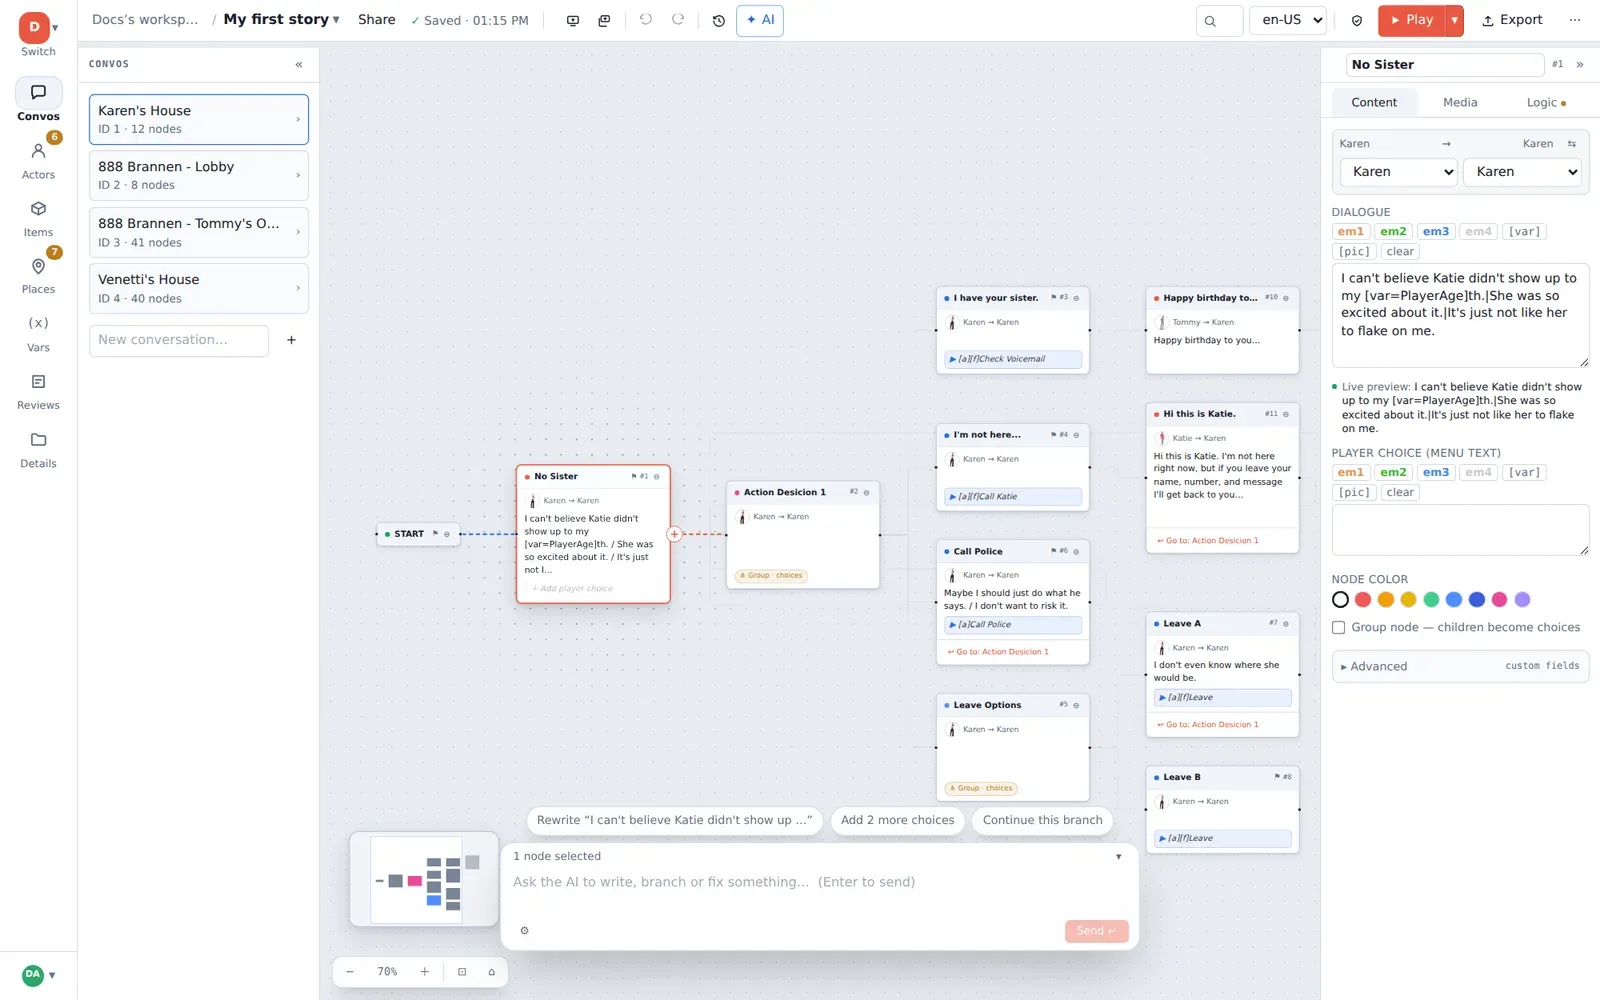Click the duplicate screens icon in toolbar
Viewport: 1600px width, 1000px height.
(x=604, y=20)
